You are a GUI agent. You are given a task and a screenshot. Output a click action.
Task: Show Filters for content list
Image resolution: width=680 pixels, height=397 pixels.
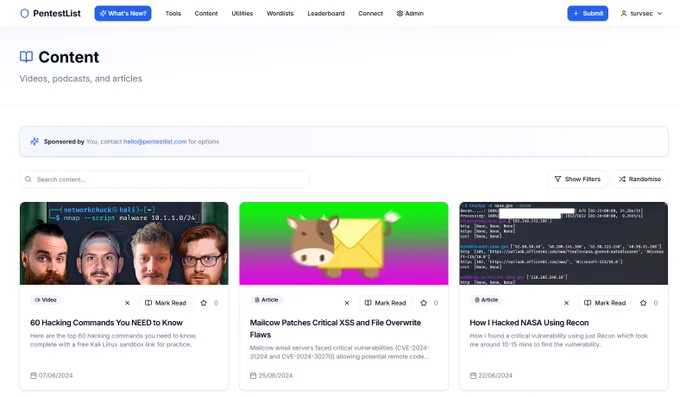pos(577,179)
